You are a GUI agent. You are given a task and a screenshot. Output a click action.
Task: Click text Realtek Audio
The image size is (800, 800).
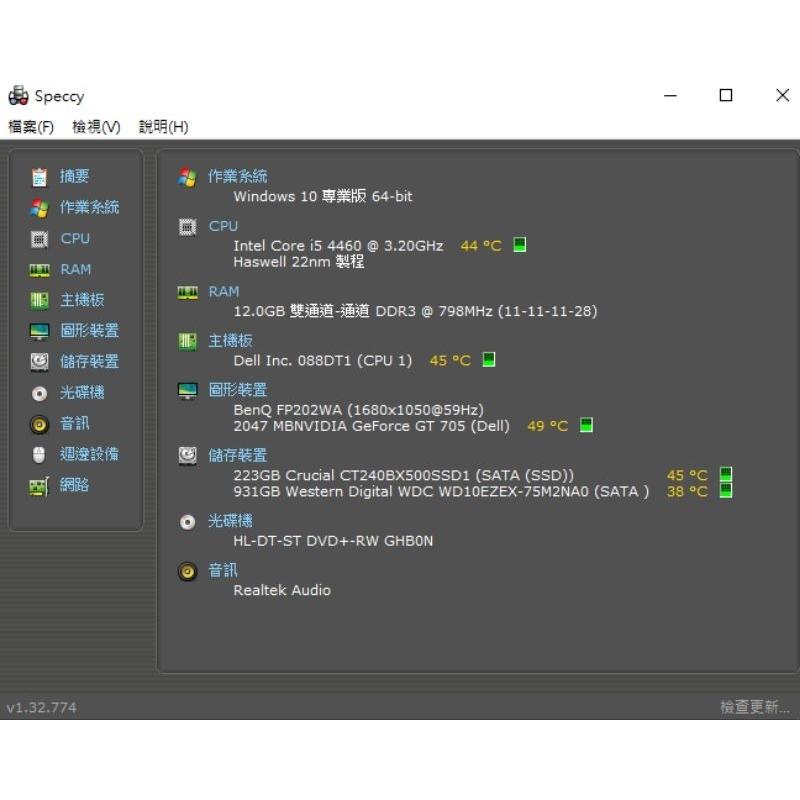[282, 590]
